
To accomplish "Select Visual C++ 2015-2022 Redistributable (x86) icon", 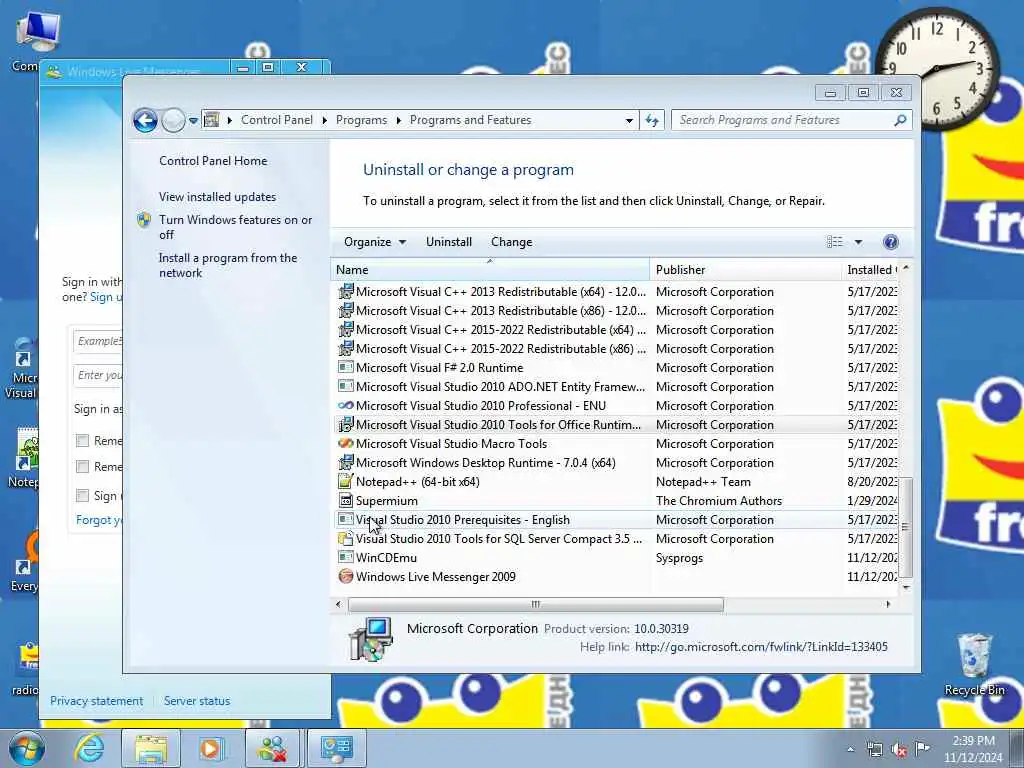I will [x=345, y=348].
